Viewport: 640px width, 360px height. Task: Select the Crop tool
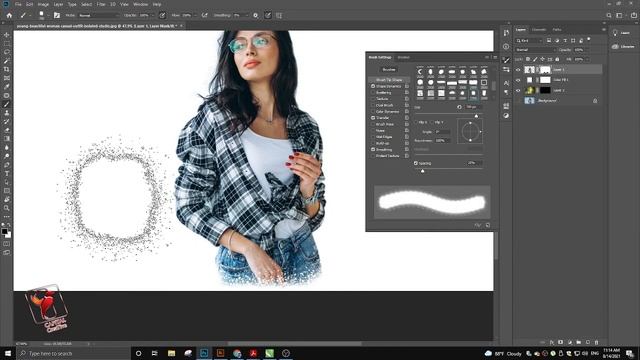[7, 69]
